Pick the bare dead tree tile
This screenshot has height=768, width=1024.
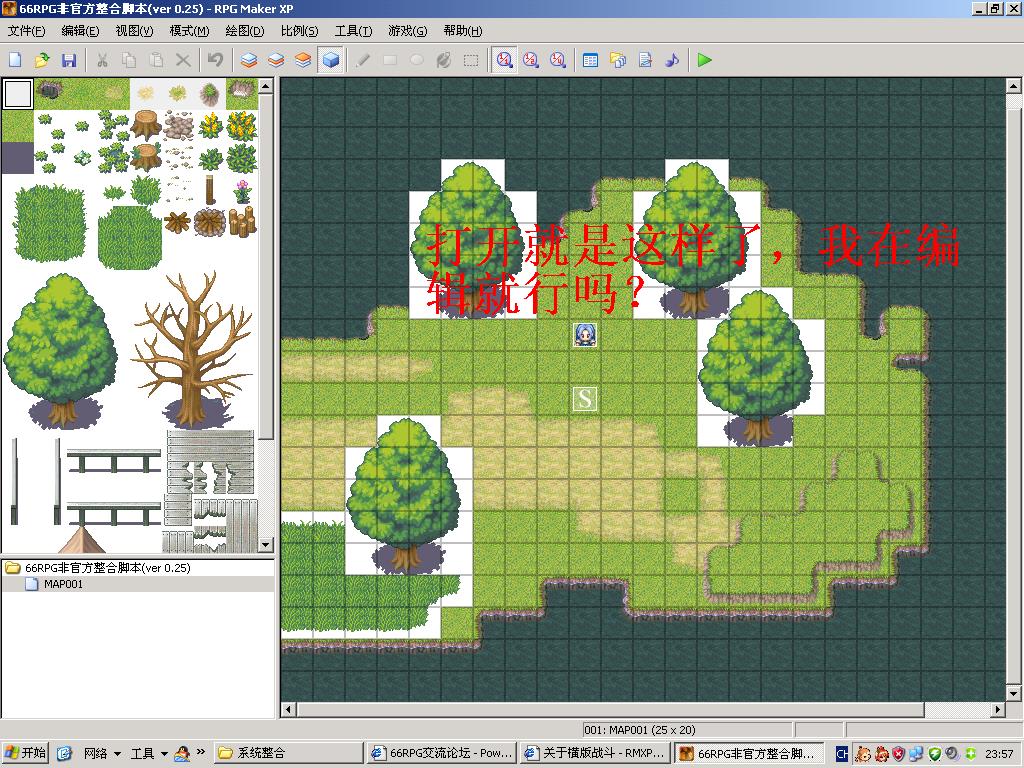[192, 351]
